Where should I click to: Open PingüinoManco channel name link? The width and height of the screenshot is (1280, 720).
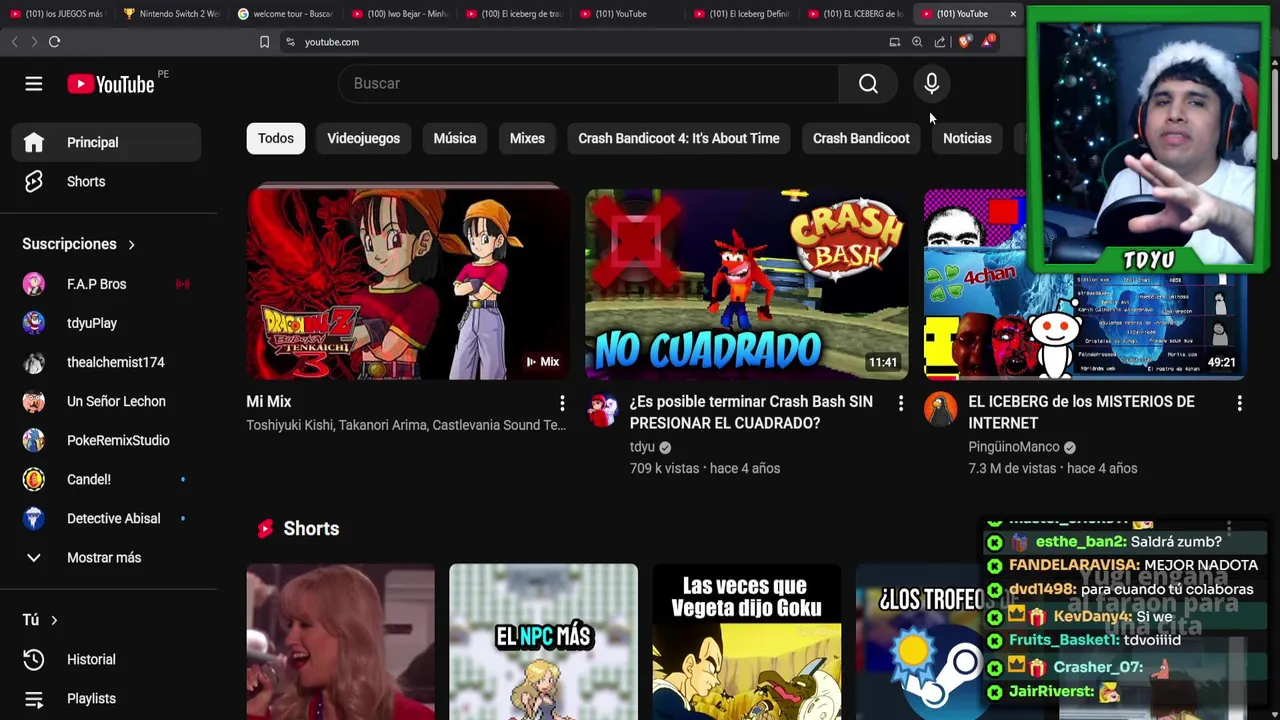[x=1013, y=447]
